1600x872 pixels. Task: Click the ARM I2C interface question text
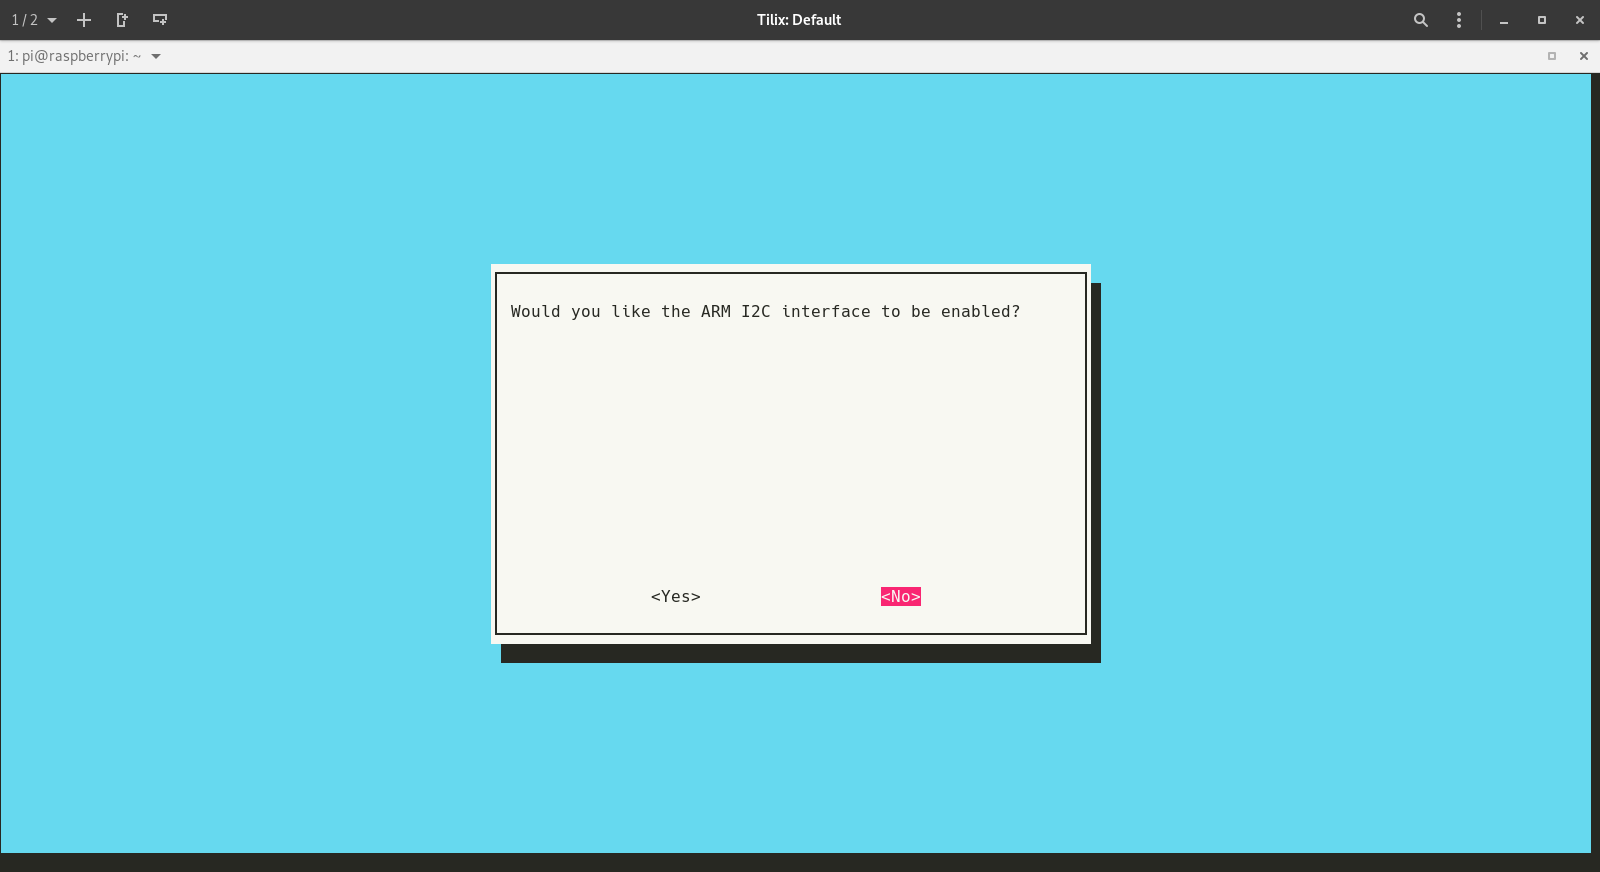[x=765, y=312]
